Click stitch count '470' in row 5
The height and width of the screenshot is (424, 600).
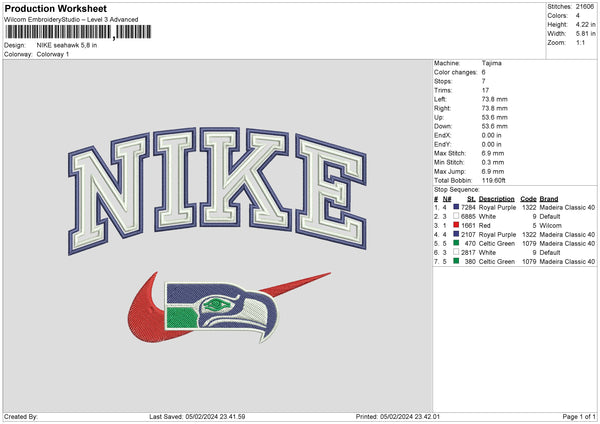coord(470,244)
